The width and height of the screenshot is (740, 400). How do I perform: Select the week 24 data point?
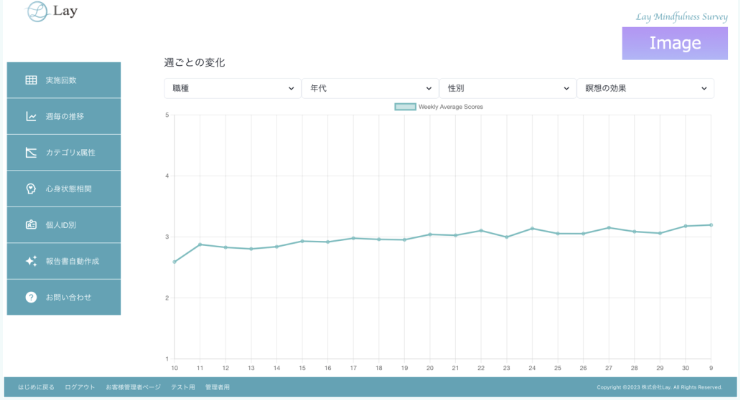pyautogui.click(x=532, y=228)
